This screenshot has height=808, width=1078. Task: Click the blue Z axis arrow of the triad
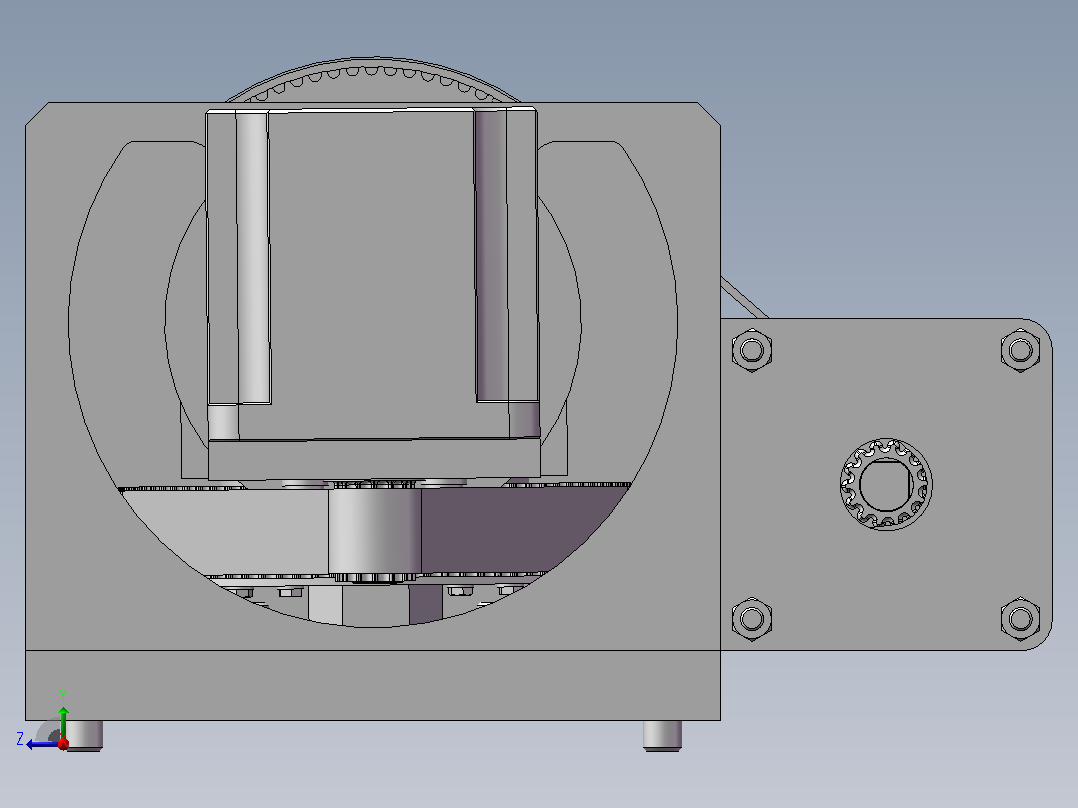[41, 744]
